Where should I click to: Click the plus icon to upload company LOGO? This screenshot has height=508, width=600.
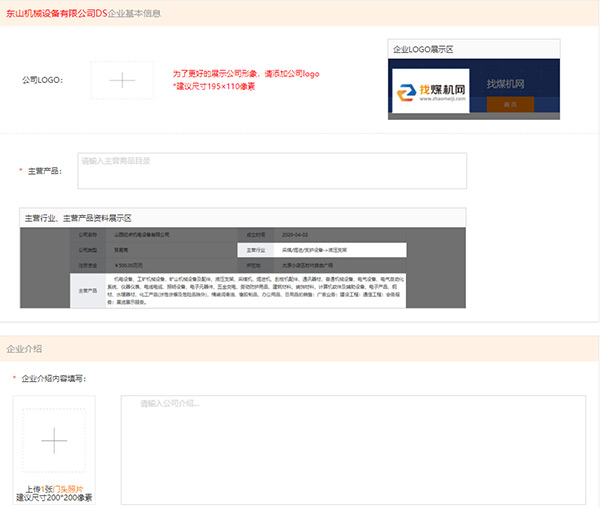click(x=121, y=80)
